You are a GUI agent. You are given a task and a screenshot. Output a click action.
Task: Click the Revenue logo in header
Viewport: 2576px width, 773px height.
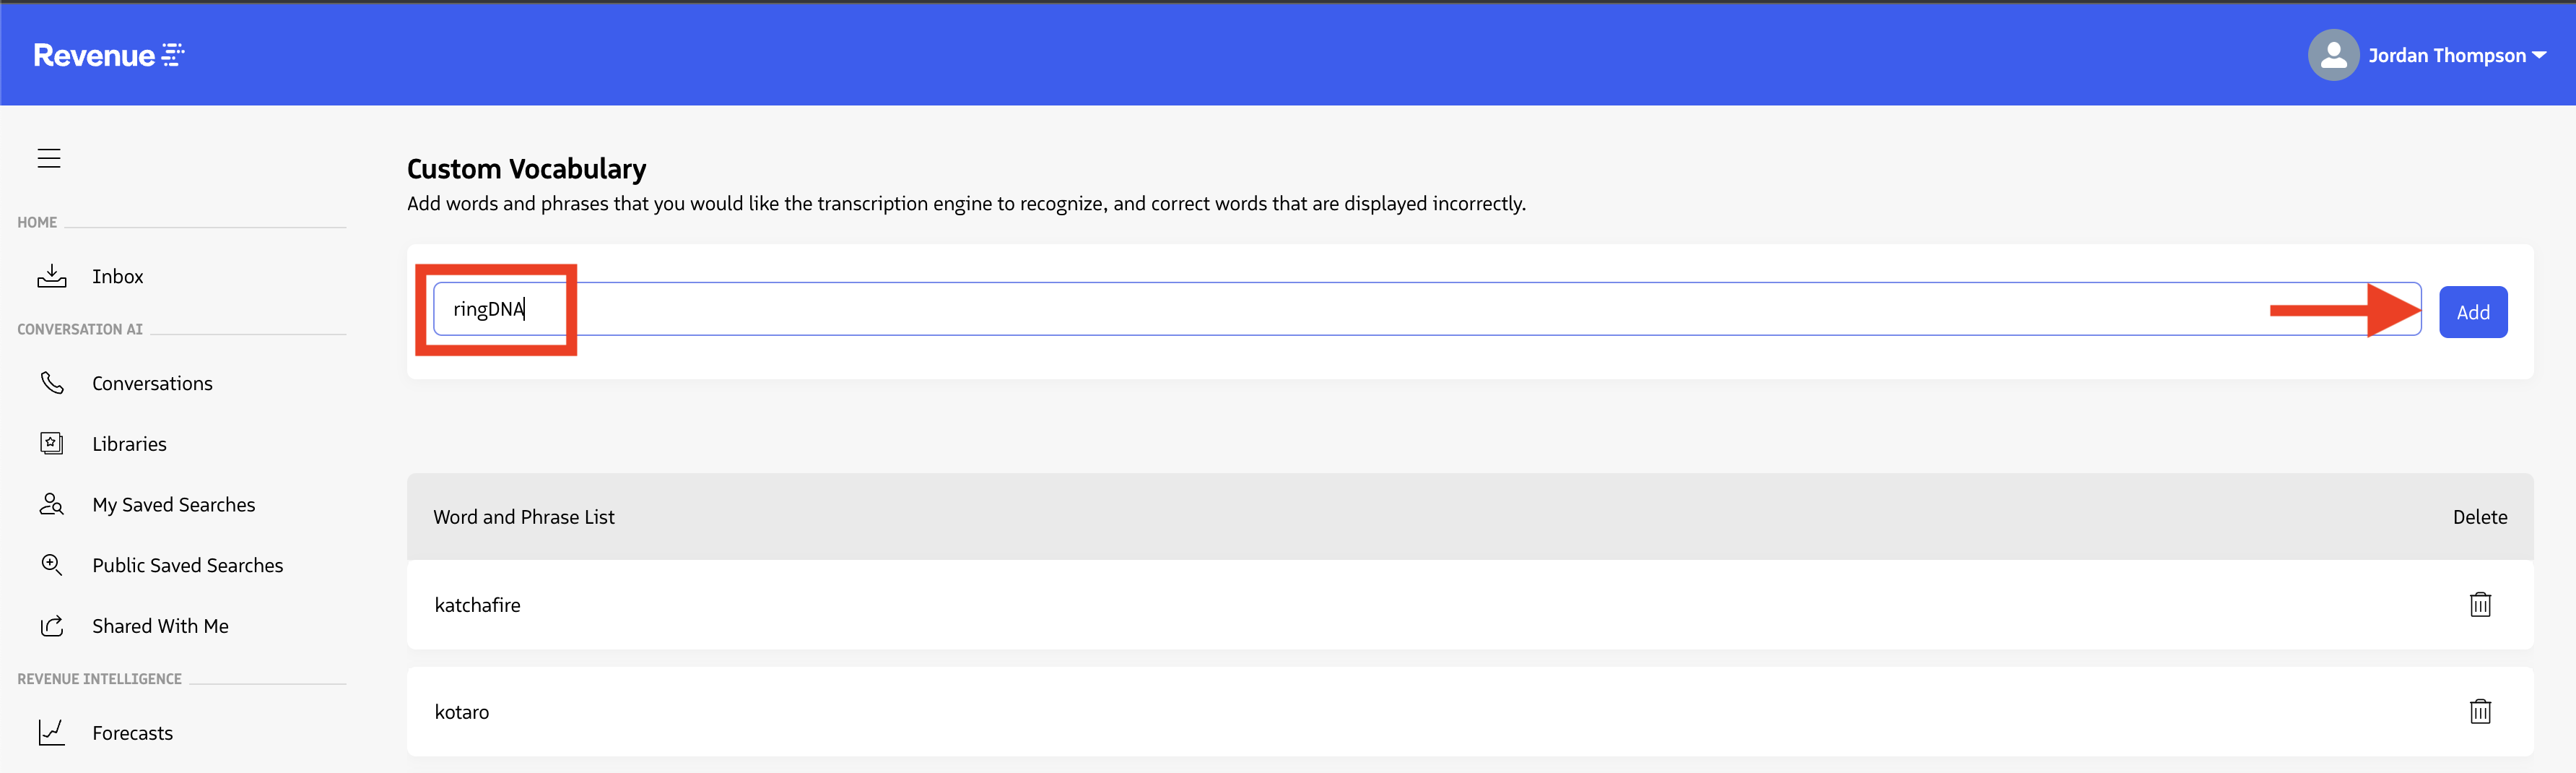click(x=108, y=55)
